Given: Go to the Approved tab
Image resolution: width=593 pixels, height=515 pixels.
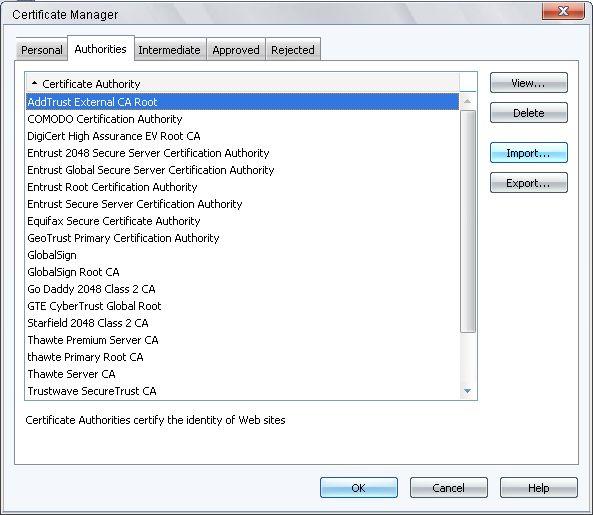Looking at the screenshot, I should pyautogui.click(x=236, y=50).
